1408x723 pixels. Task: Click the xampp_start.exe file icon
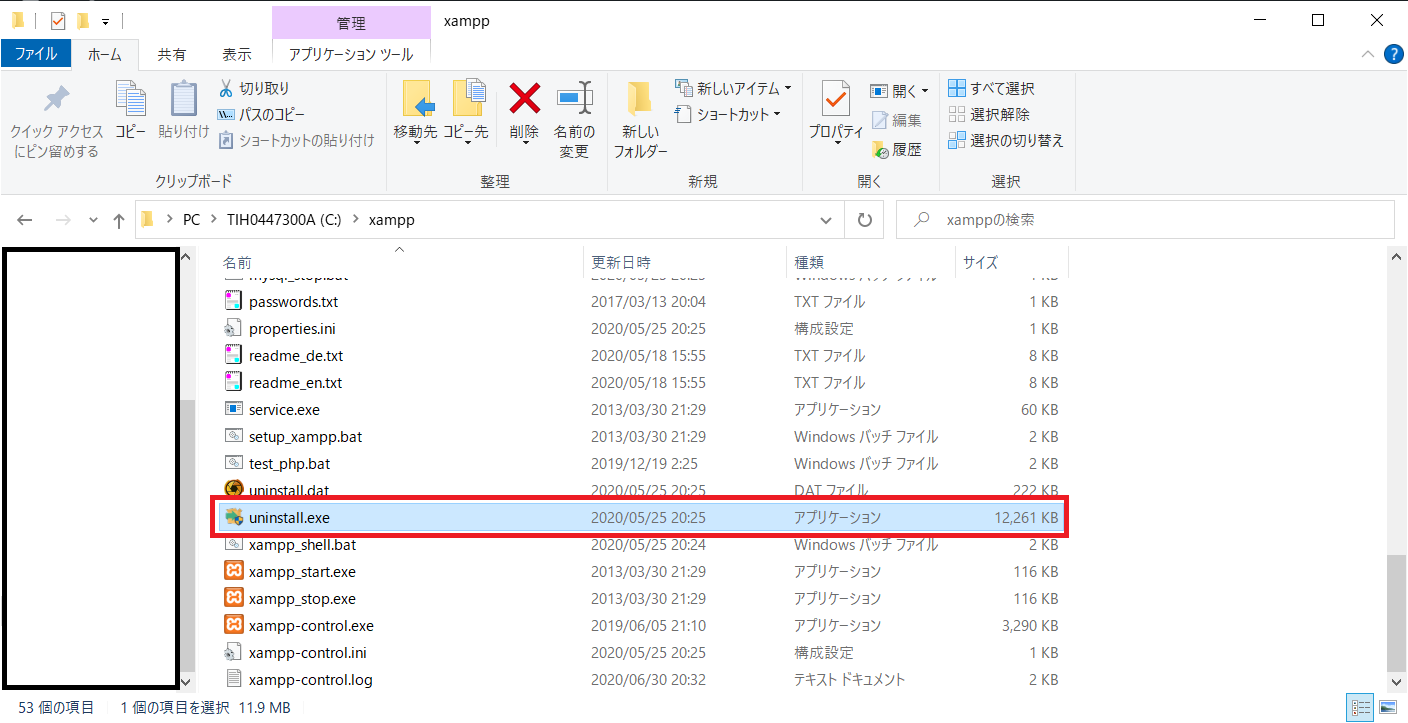(234, 572)
